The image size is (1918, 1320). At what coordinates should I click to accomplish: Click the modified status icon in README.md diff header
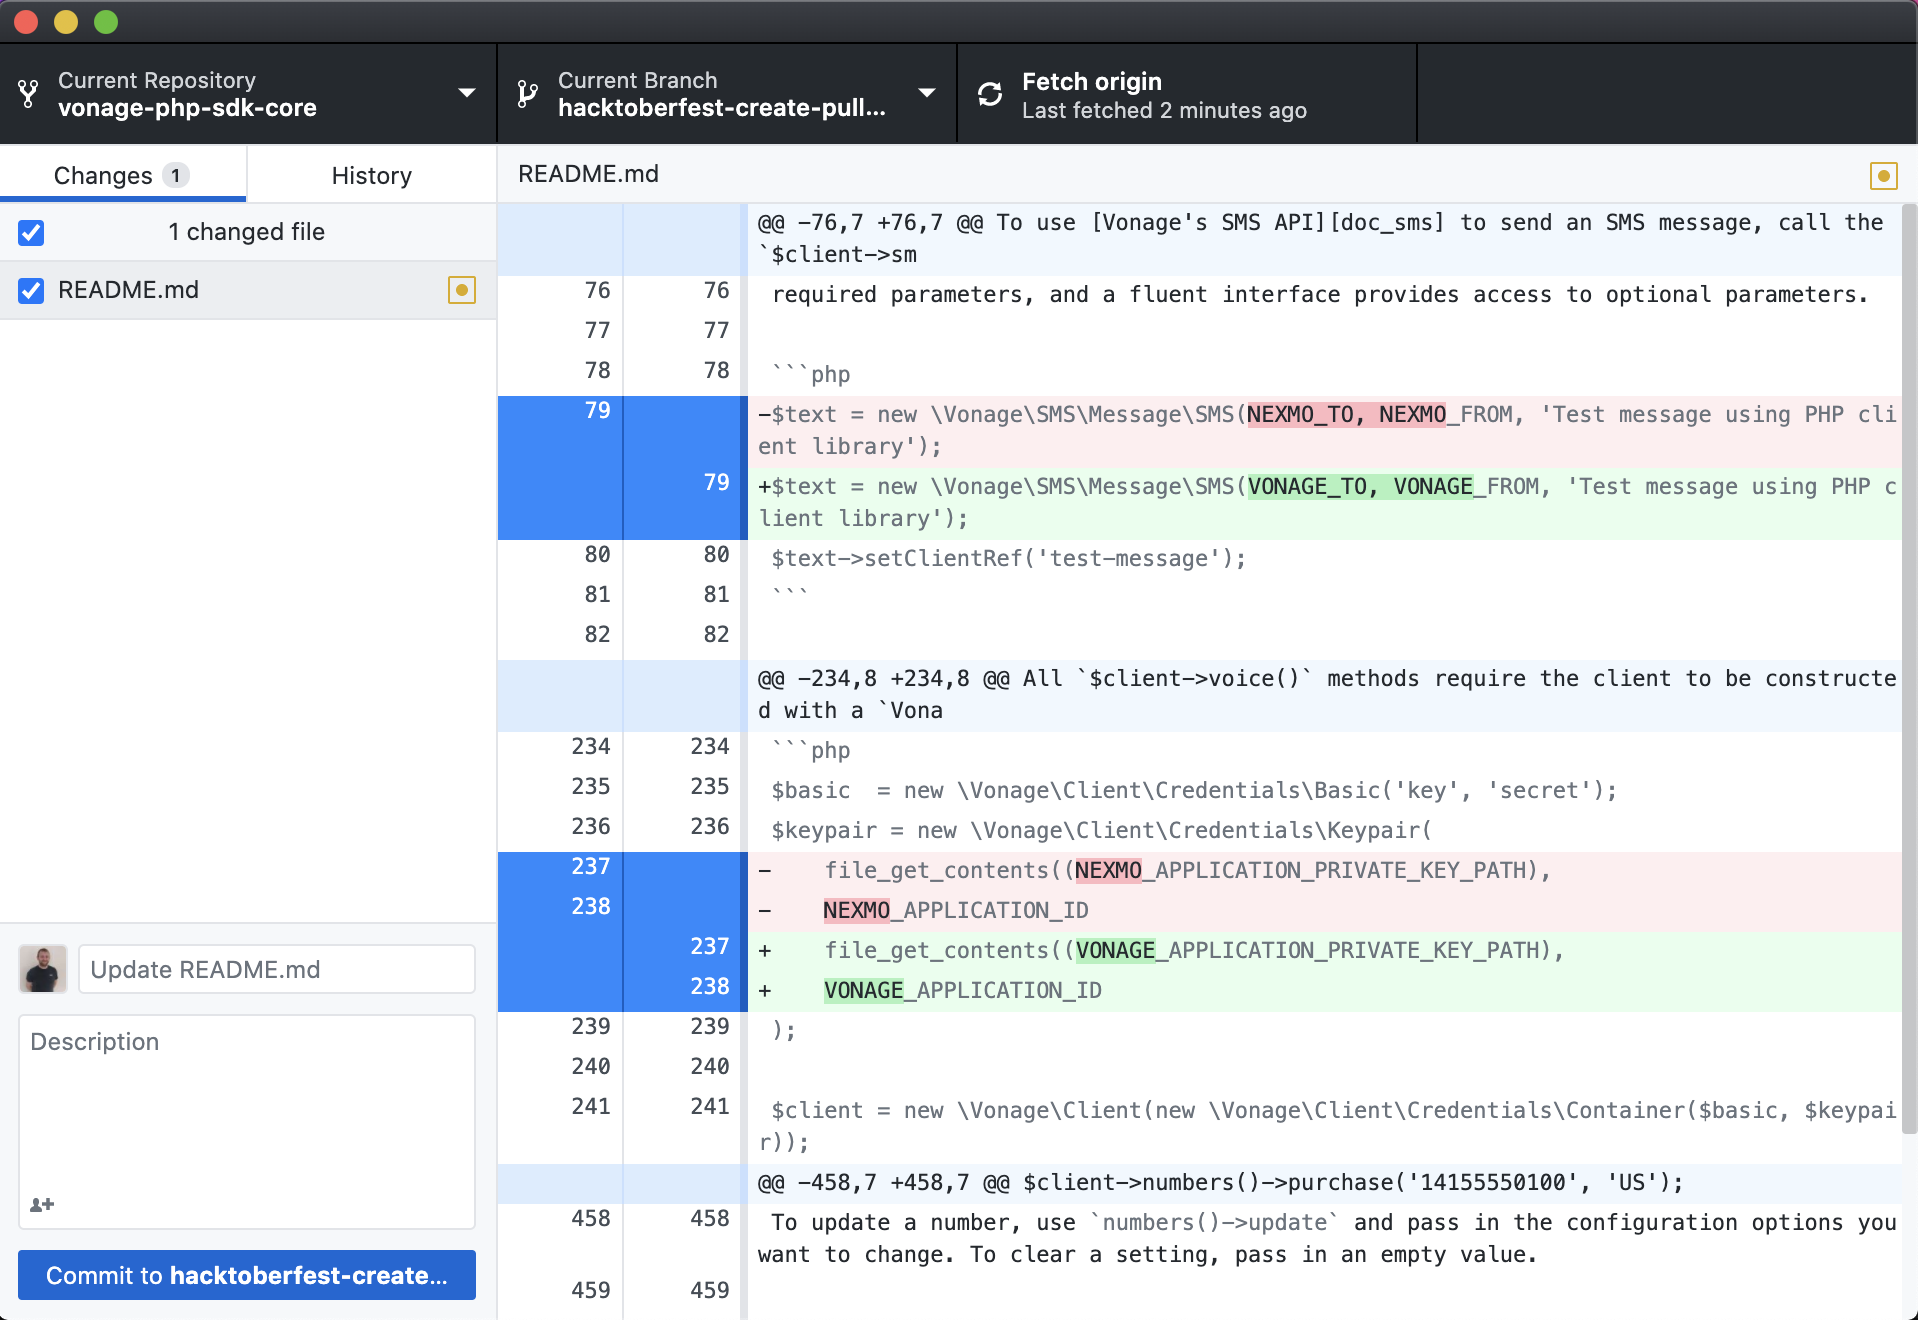pyautogui.click(x=1884, y=176)
